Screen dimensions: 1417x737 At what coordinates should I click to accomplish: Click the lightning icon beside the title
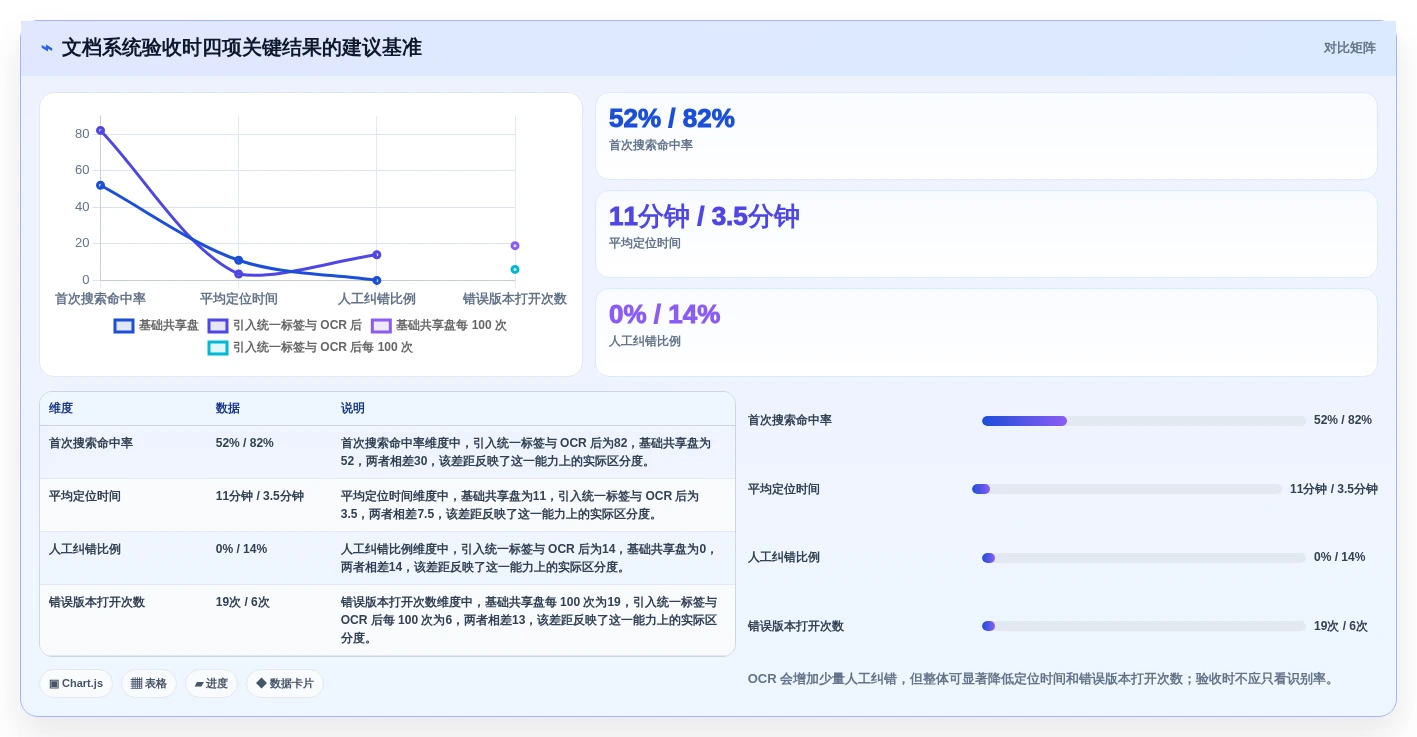(x=47, y=48)
